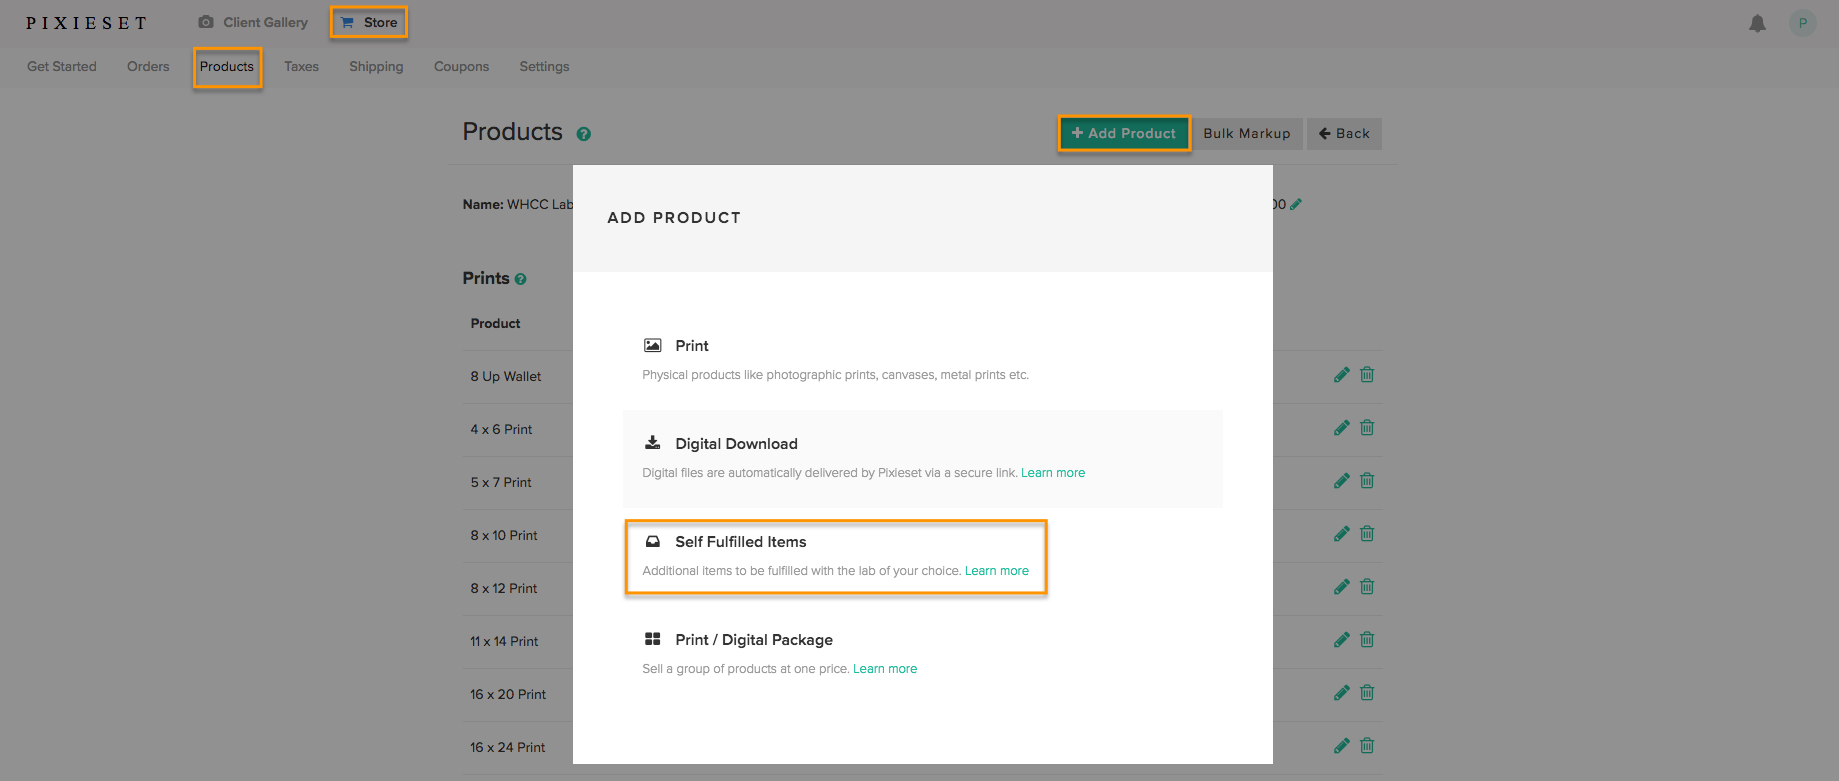This screenshot has height=781, width=1839.
Task: Edit the 4 x 6 Print product
Action: click(x=1342, y=428)
